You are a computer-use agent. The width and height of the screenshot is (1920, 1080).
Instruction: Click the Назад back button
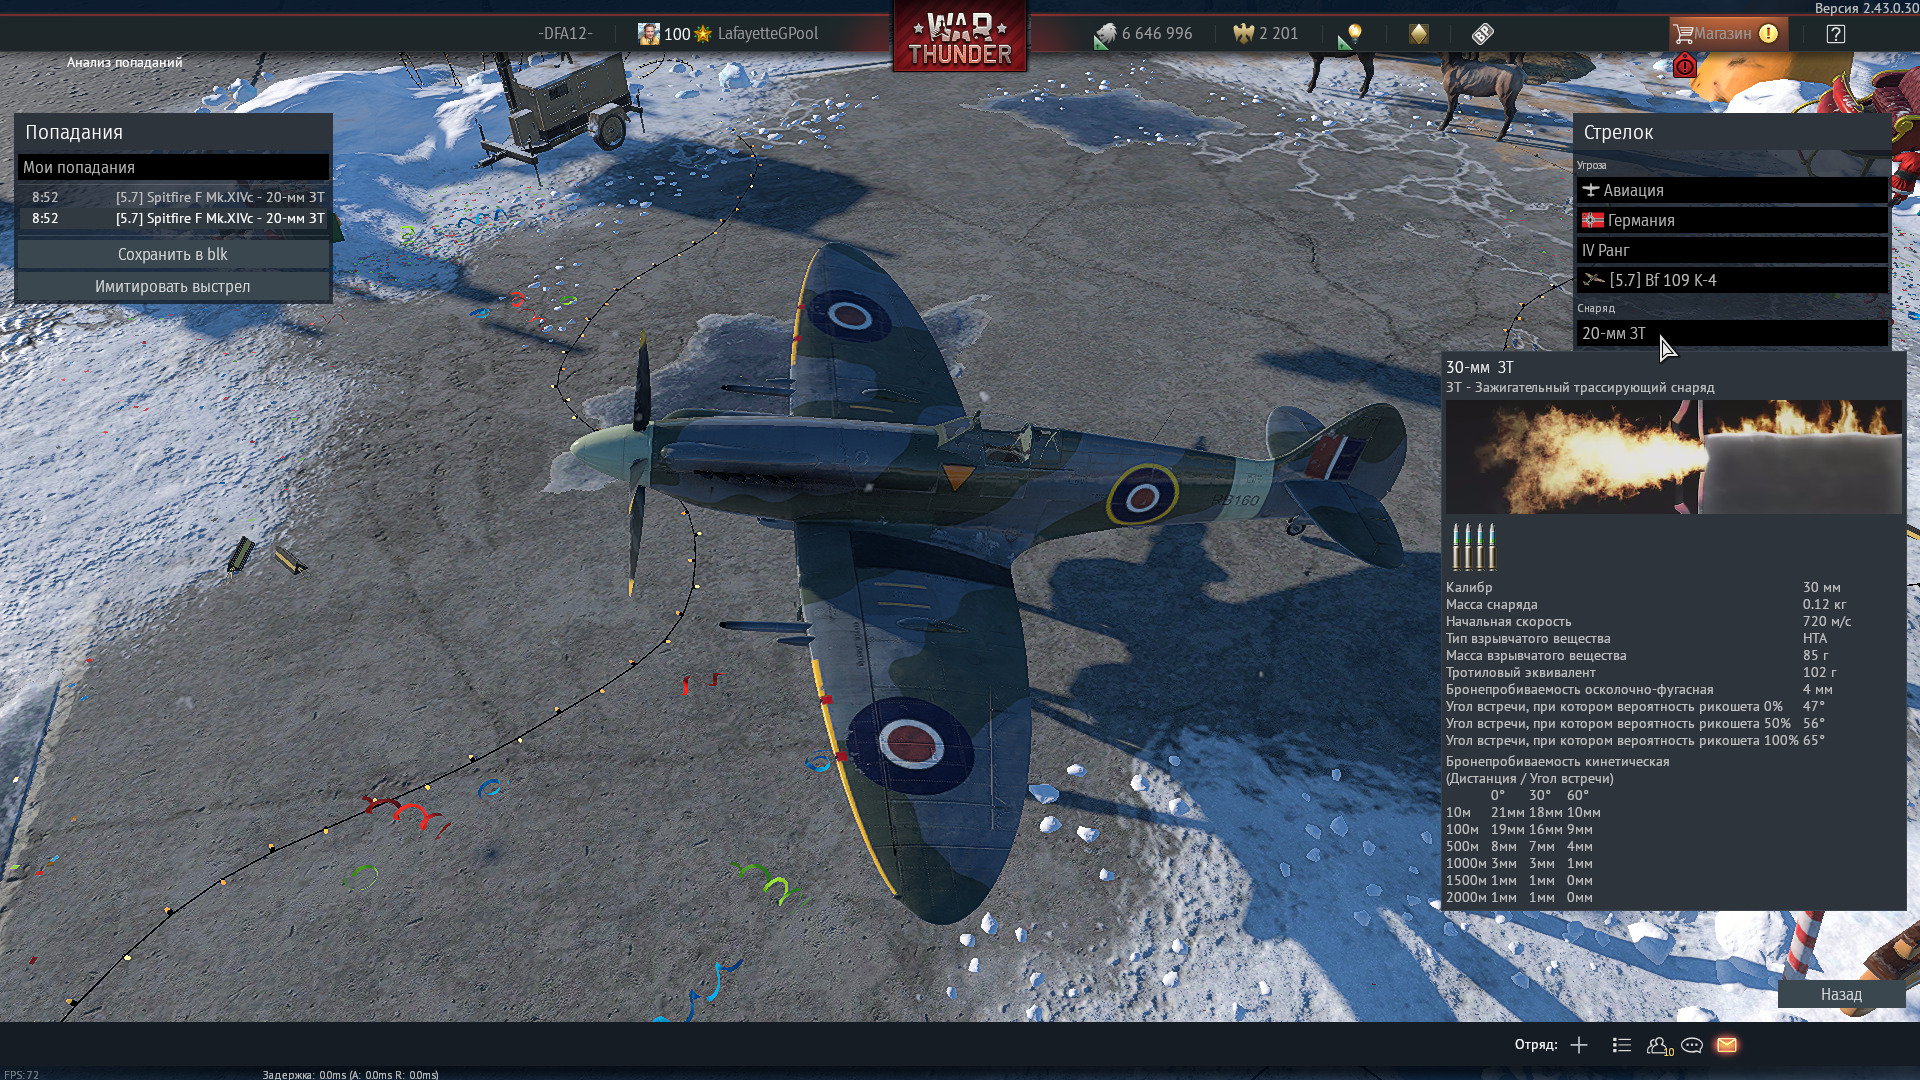pyautogui.click(x=1841, y=994)
